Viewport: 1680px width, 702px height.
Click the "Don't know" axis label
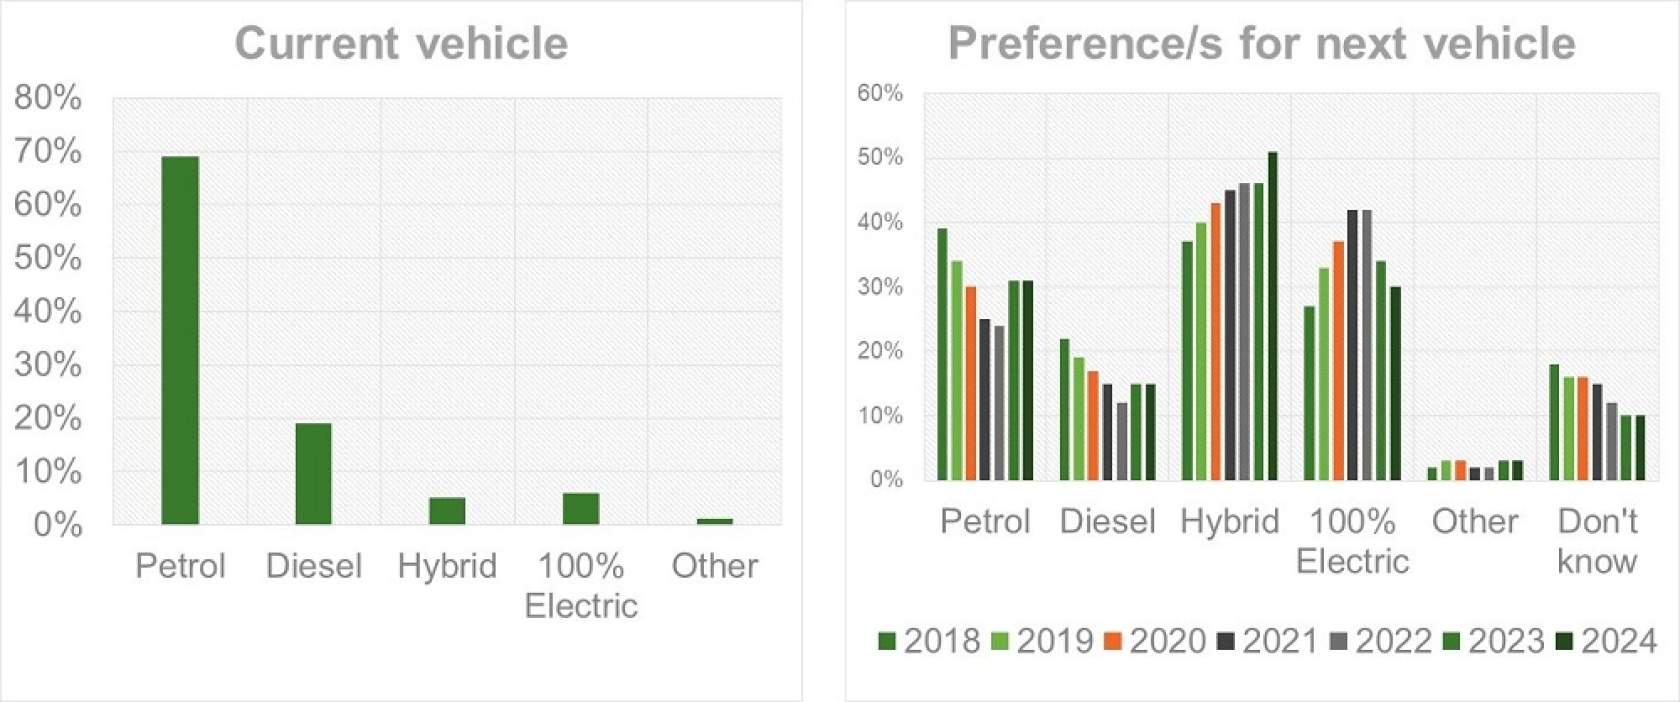tap(1597, 541)
